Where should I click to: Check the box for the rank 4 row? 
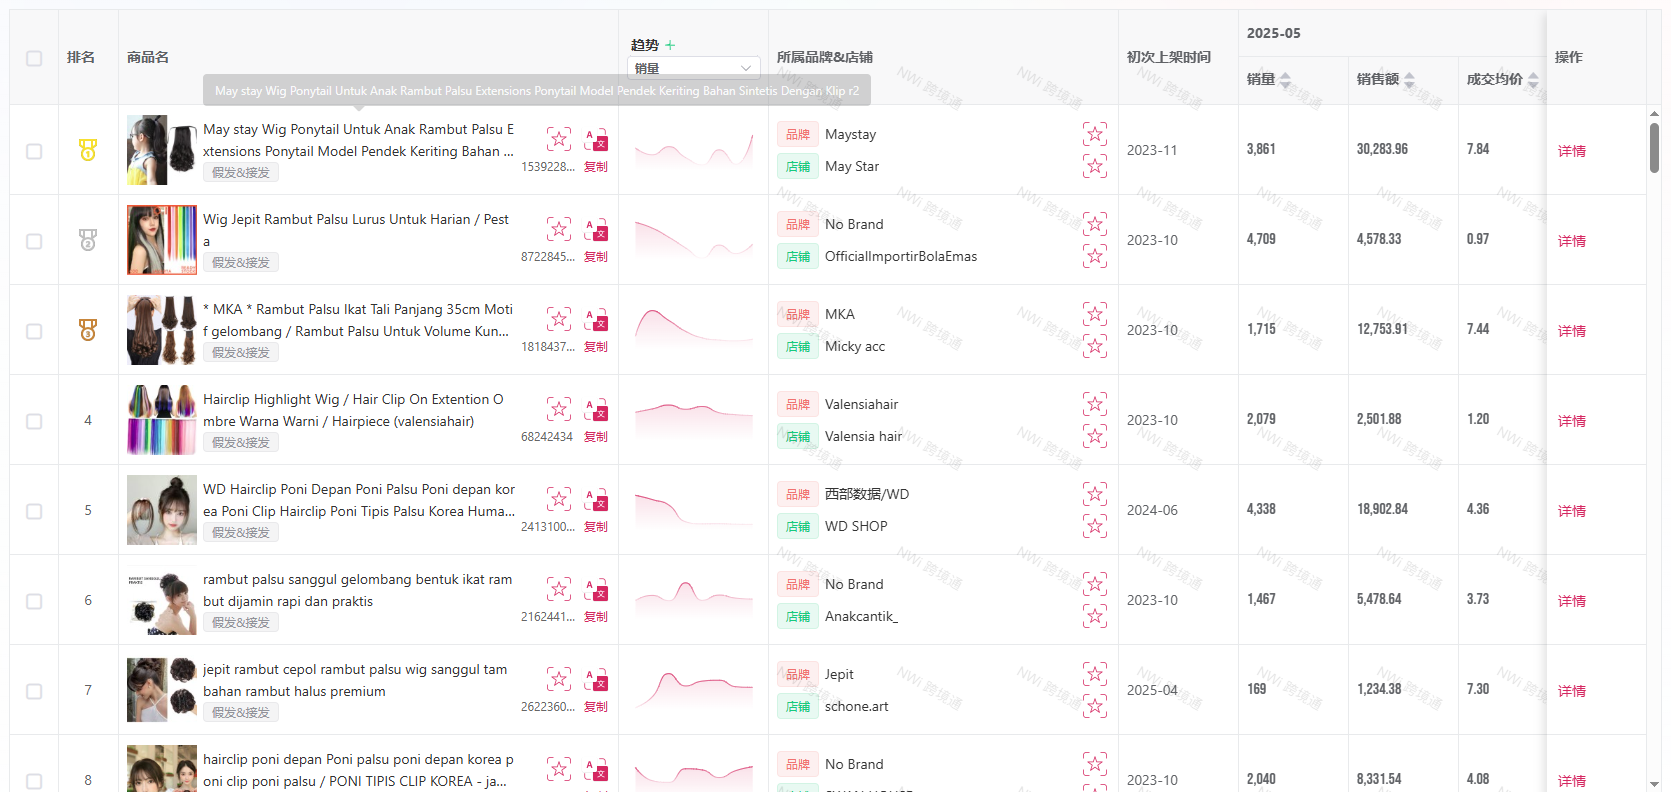click(x=34, y=421)
